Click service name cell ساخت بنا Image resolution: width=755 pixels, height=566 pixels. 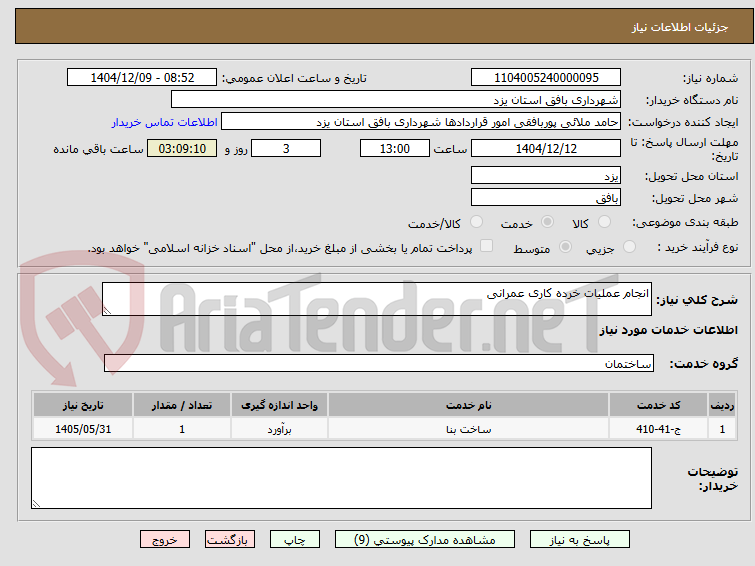point(468,429)
